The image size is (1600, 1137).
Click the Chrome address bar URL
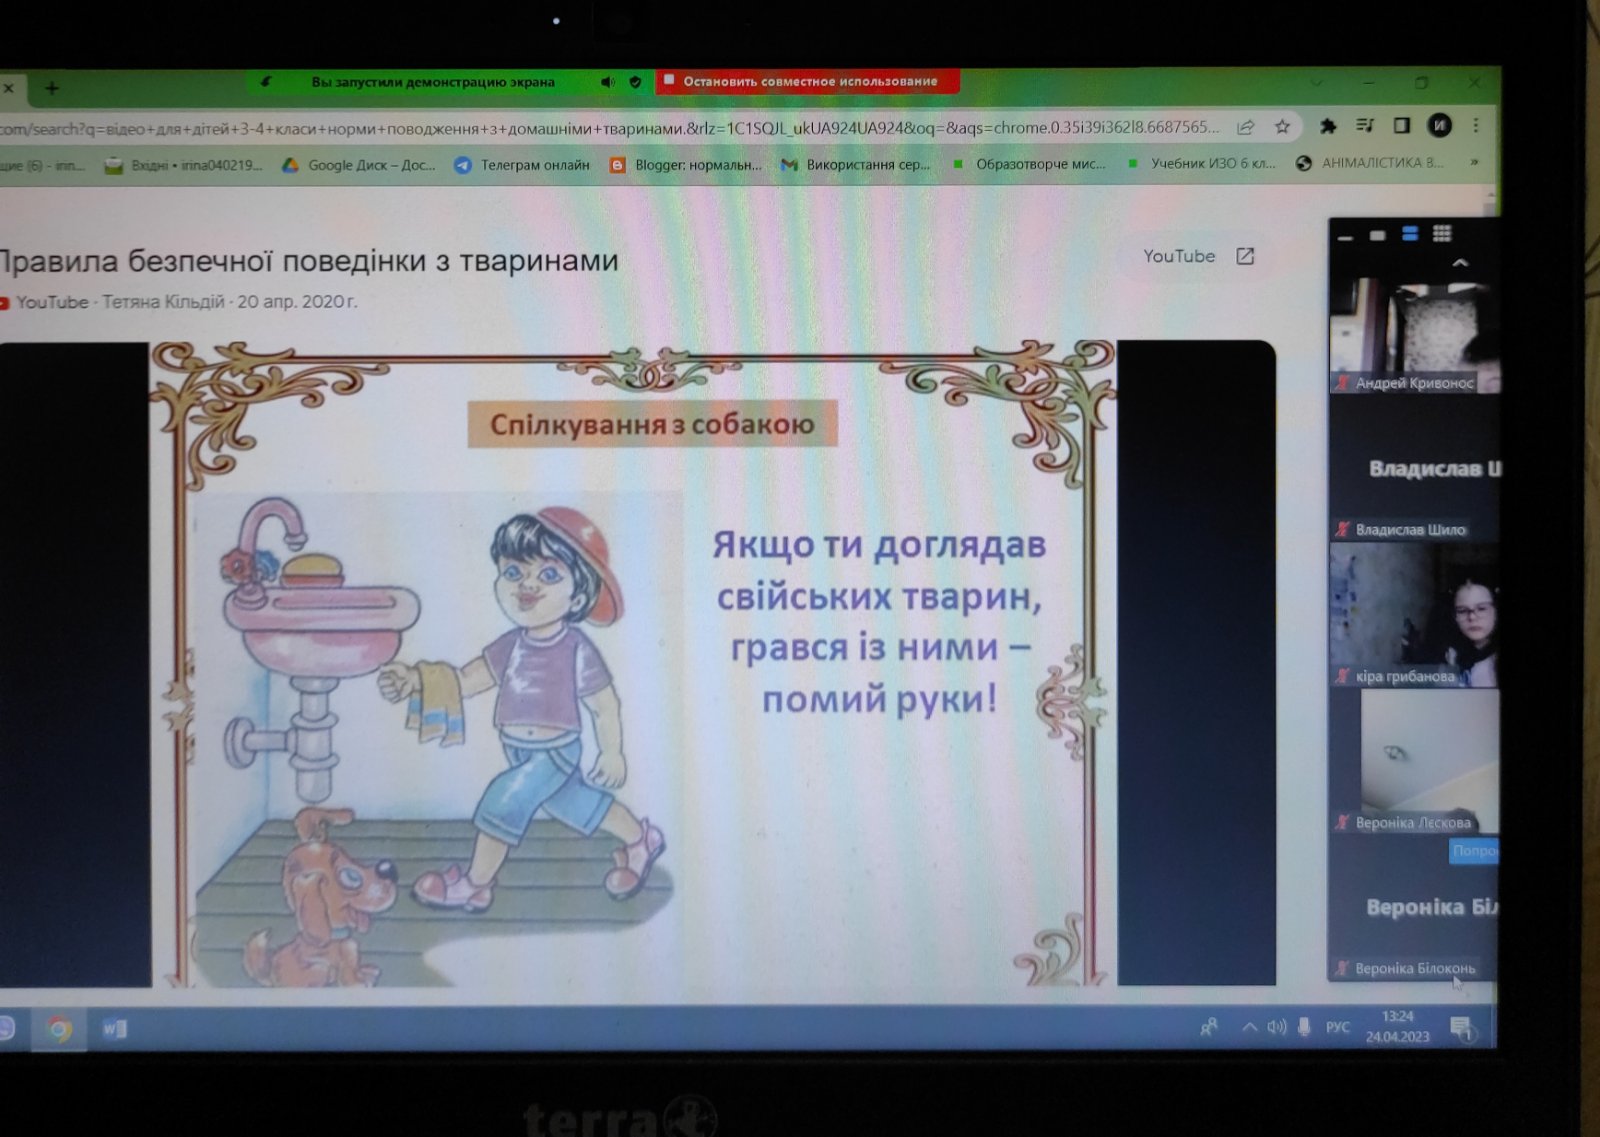coord(610,128)
